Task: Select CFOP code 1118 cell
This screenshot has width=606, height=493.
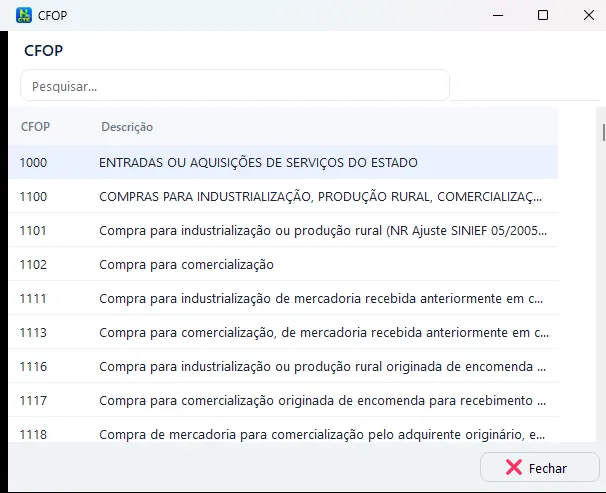Action: (33, 434)
